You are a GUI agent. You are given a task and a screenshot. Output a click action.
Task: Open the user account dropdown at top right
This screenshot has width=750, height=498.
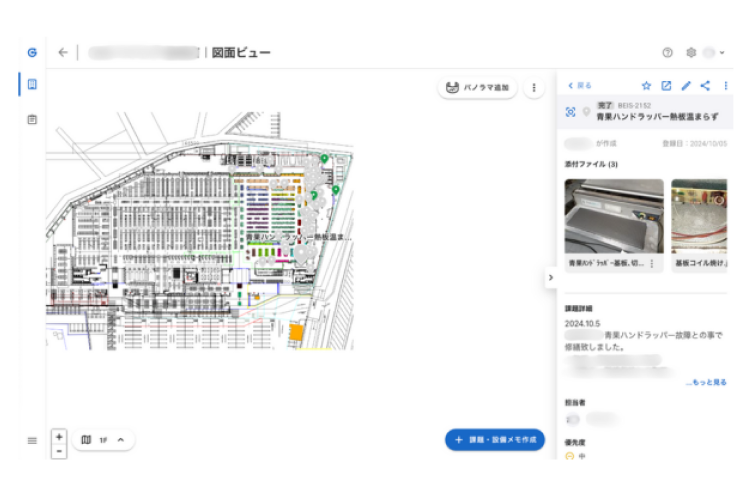(714, 53)
